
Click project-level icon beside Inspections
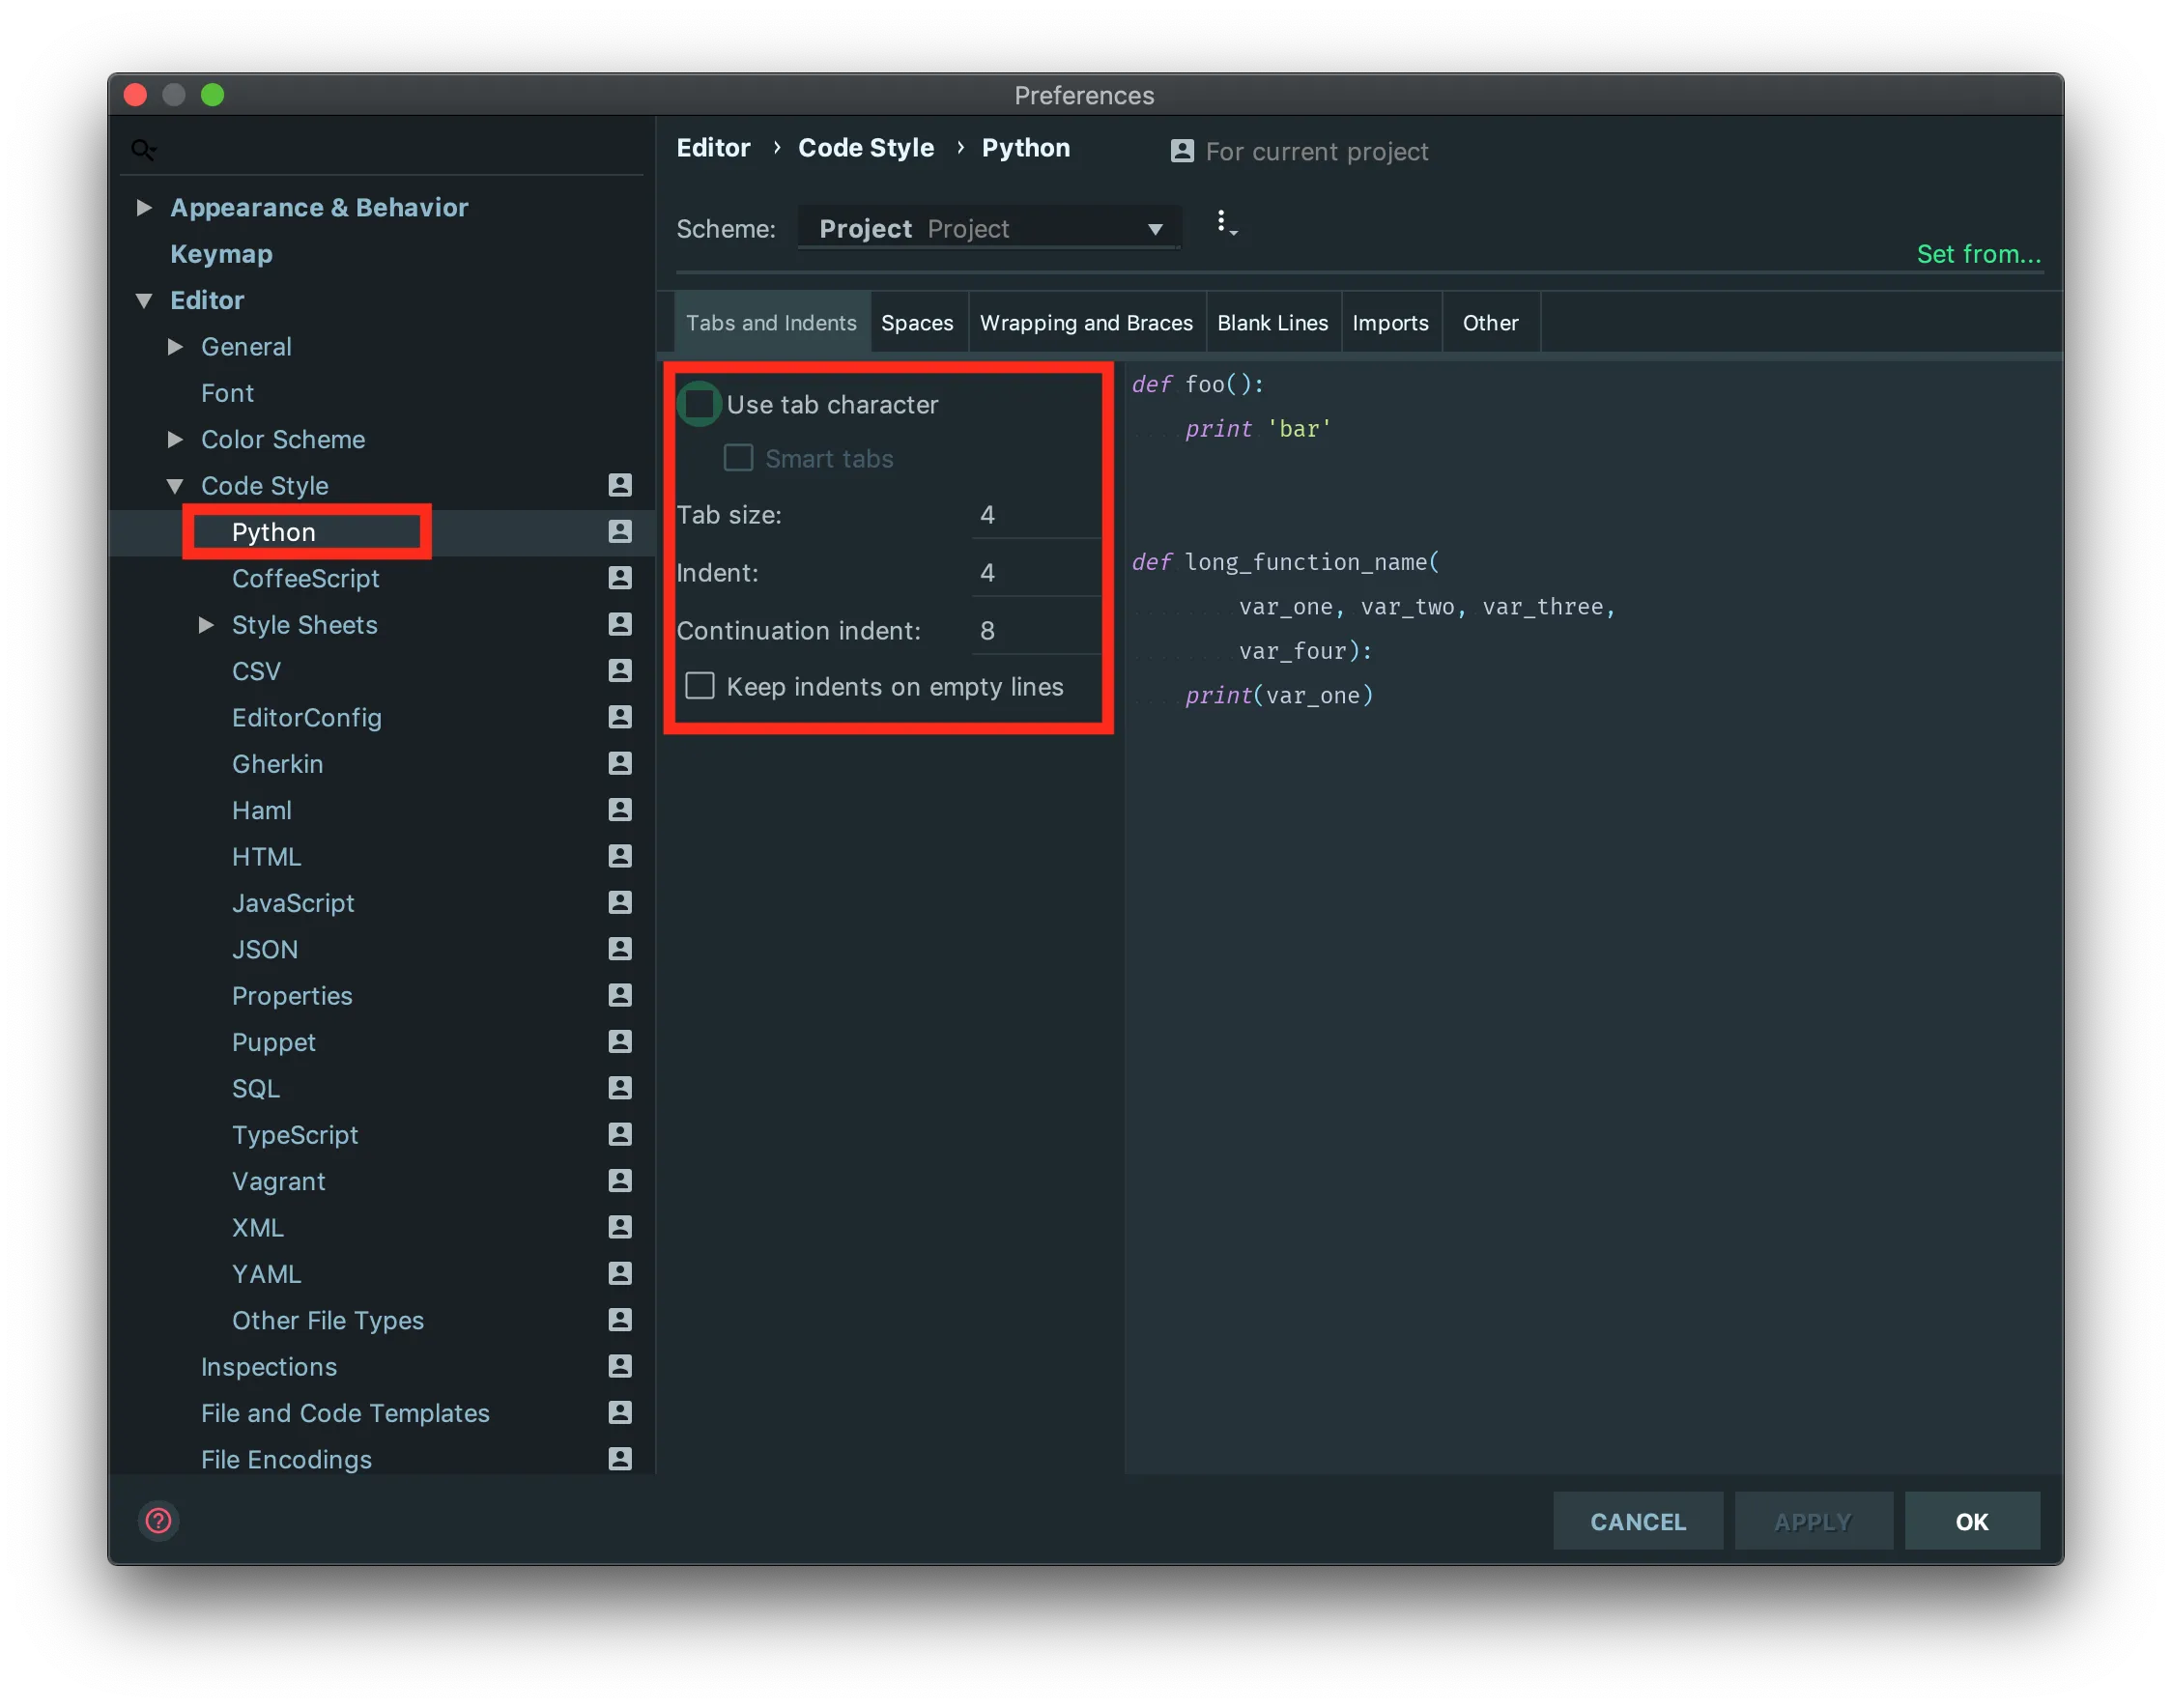[620, 1366]
